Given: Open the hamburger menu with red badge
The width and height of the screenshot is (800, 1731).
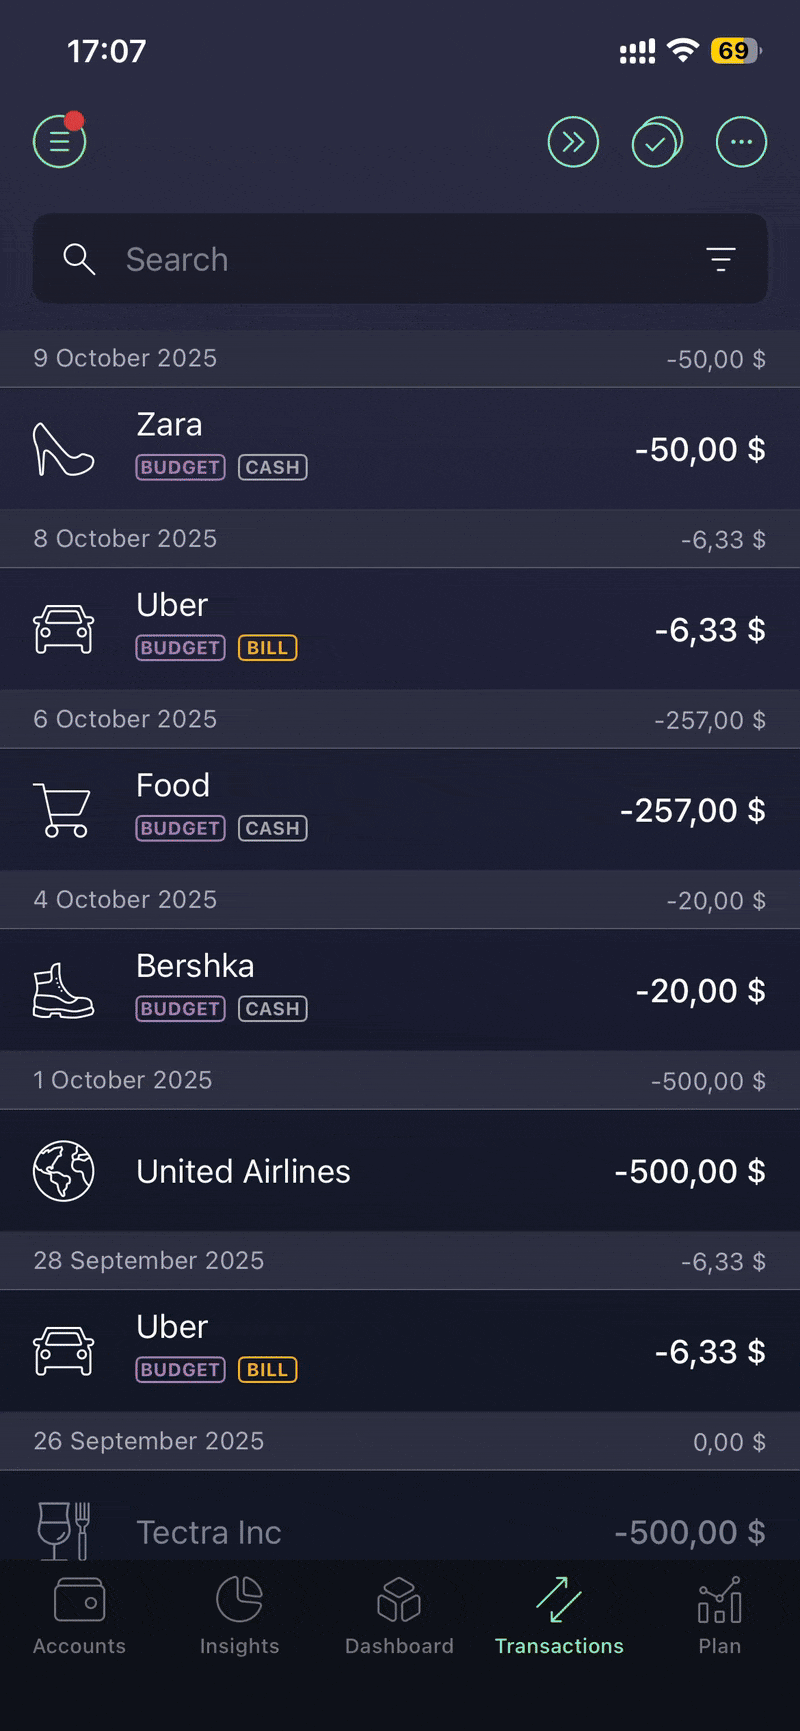Looking at the screenshot, I should 60,142.
